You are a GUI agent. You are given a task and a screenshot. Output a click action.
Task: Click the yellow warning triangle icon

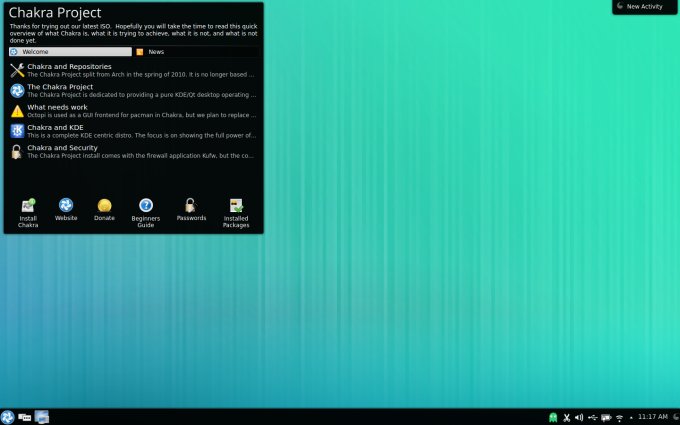coord(17,111)
